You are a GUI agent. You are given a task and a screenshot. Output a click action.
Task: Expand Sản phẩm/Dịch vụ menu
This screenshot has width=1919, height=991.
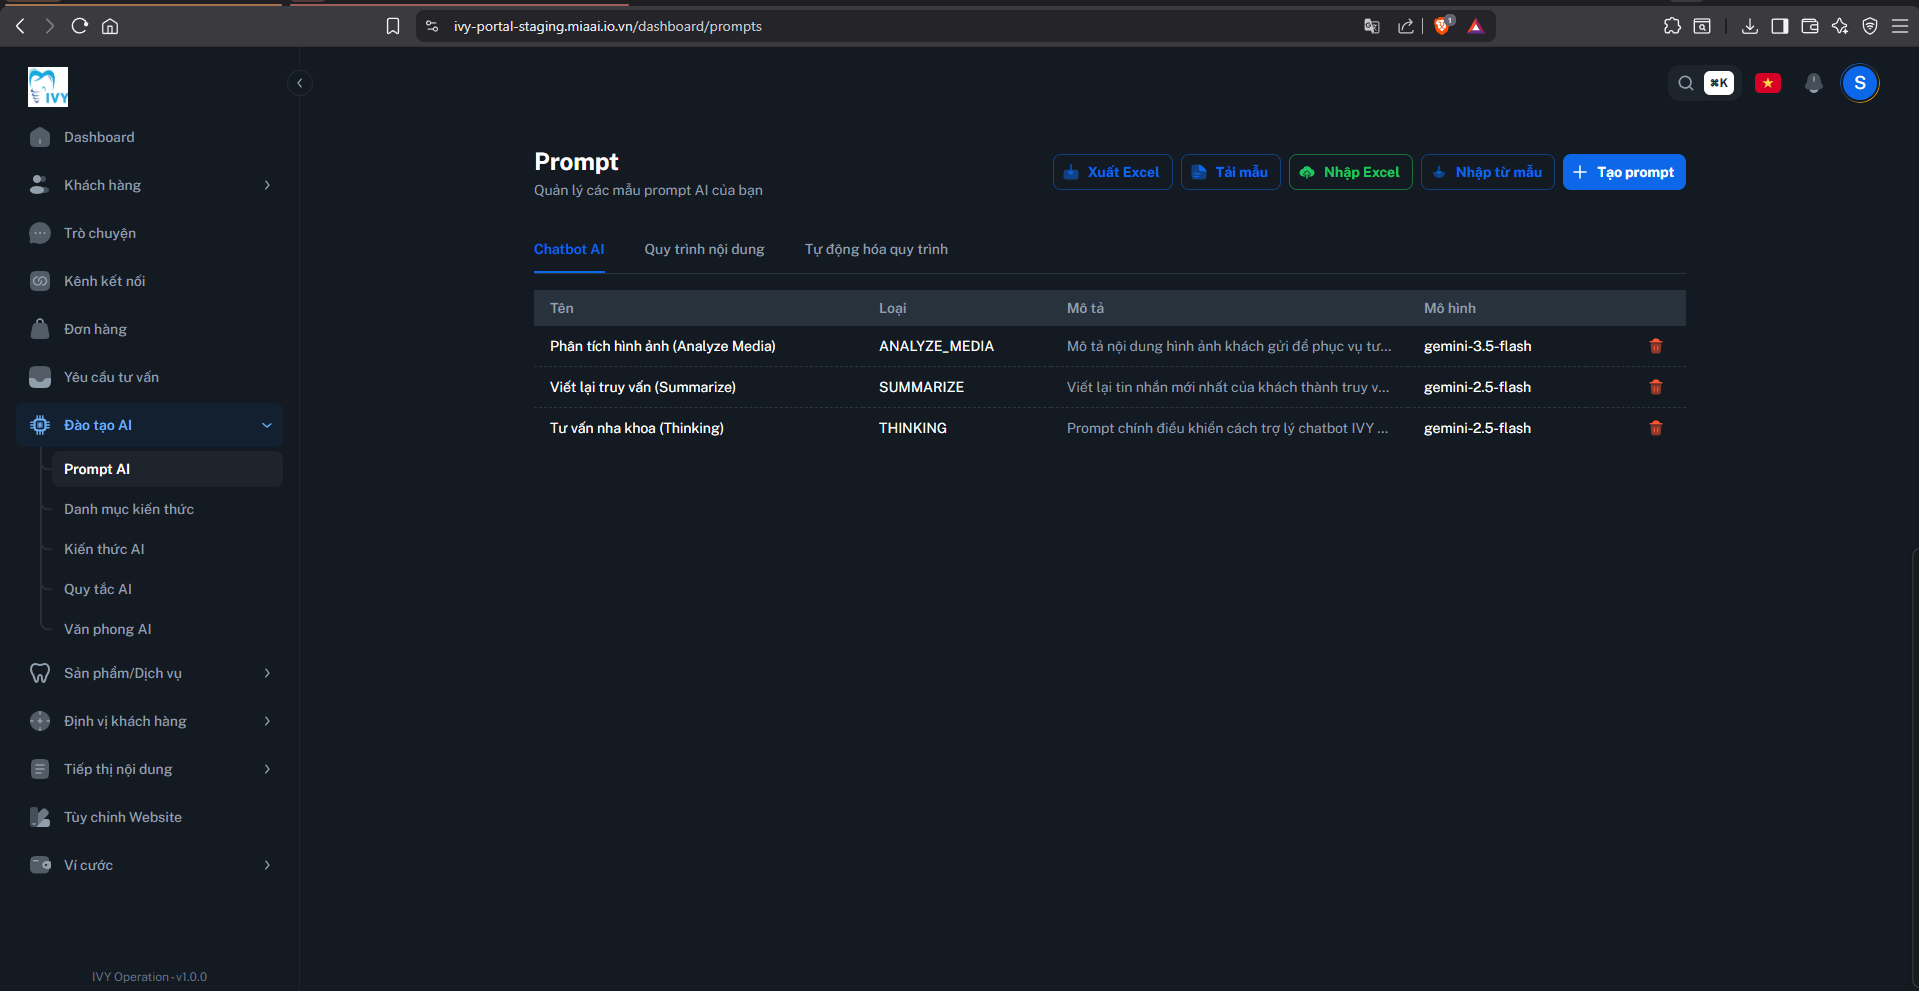[150, 673]
